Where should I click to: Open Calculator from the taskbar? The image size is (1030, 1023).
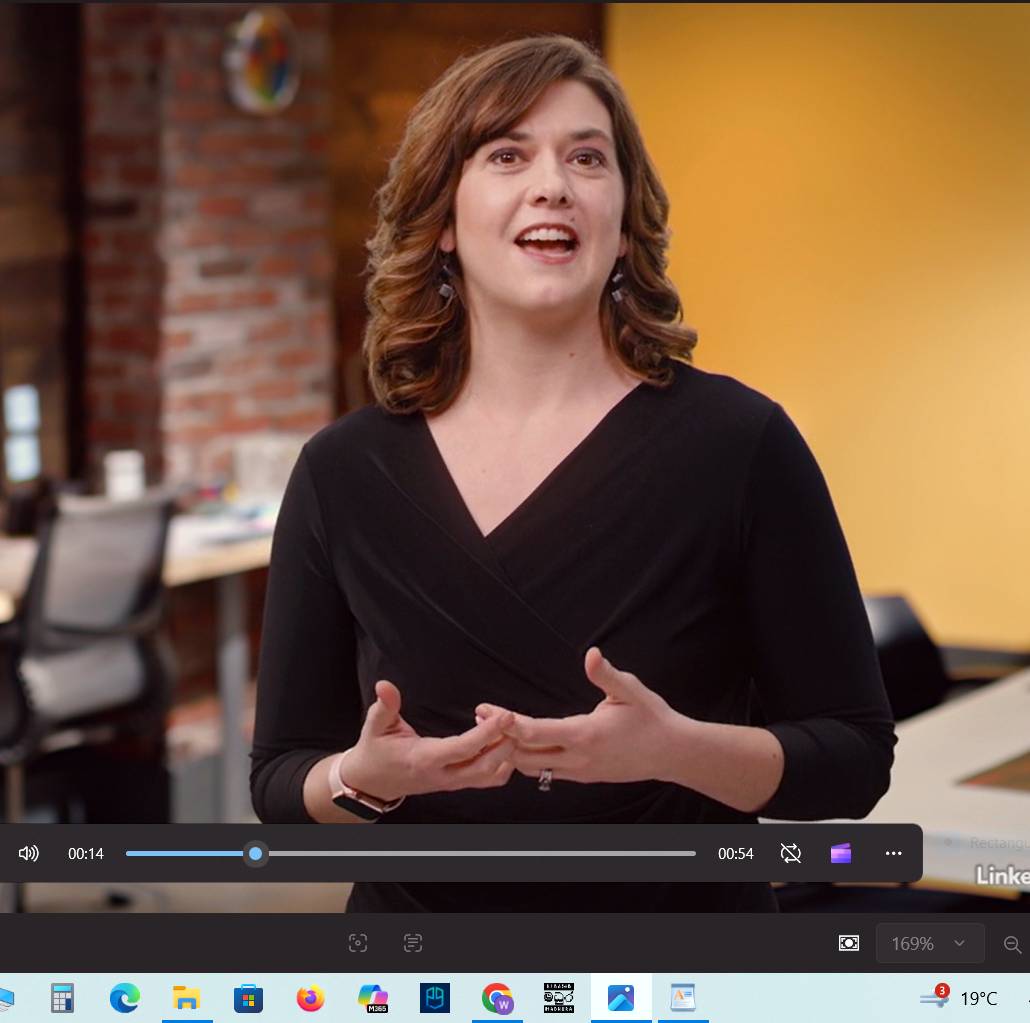pyautogui.click(x=63, y=998)
